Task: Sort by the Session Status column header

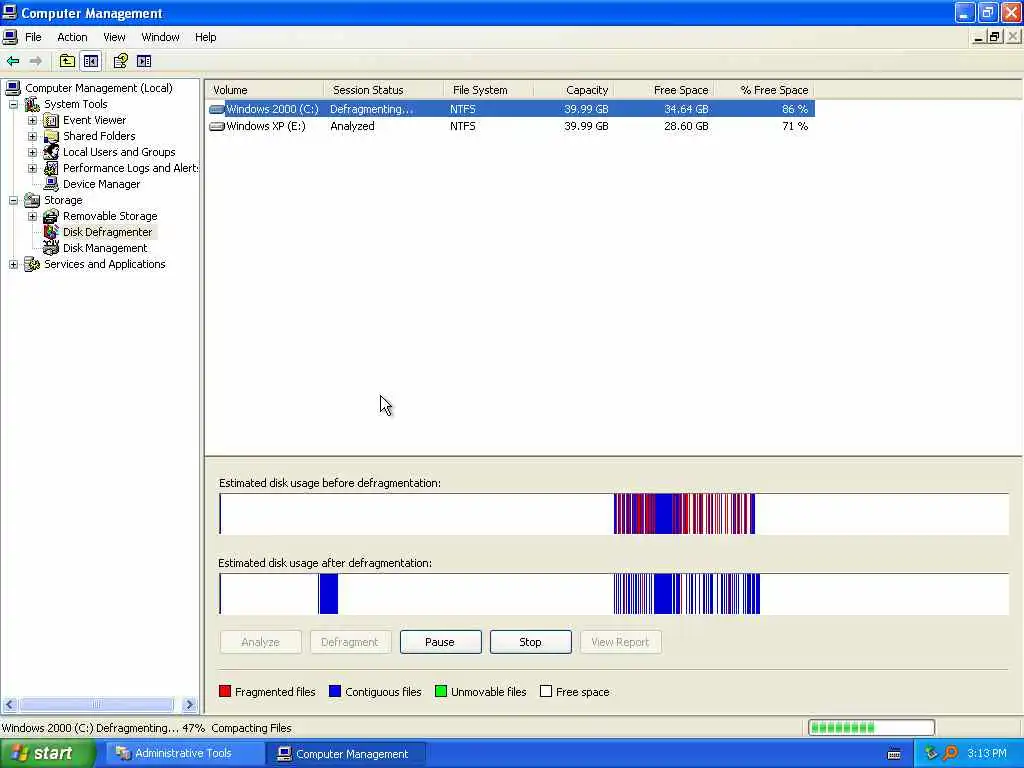Action: point(384,90)
